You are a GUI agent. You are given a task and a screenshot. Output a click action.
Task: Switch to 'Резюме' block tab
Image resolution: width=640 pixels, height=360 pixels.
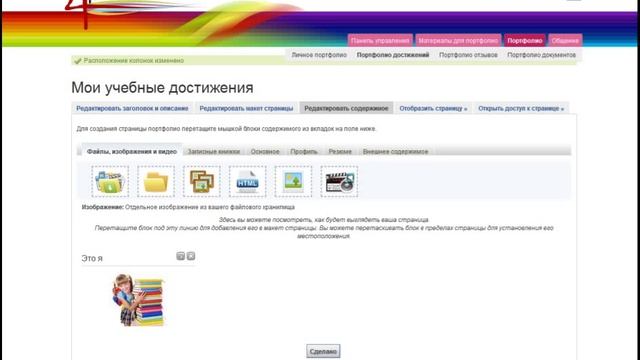(x=340, y=151)
